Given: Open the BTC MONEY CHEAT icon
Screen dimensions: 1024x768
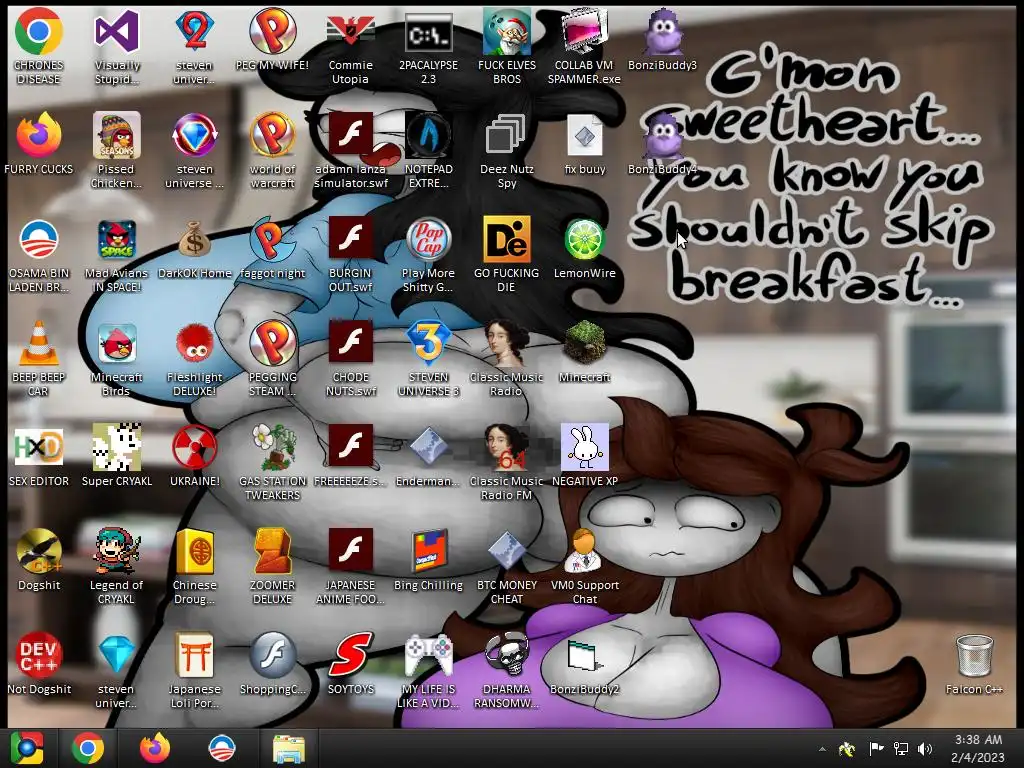Looking at the screenshot, I should coord(507,551).
